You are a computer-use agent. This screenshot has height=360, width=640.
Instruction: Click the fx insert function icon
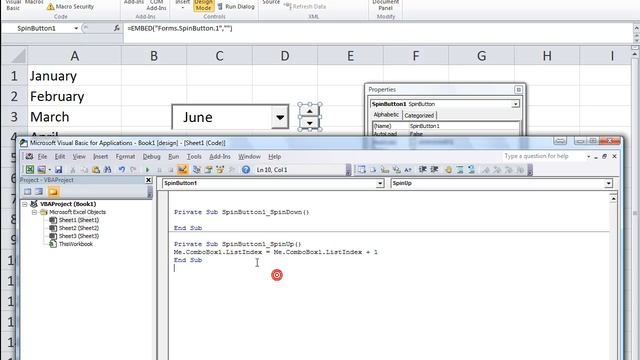(116, 28)
